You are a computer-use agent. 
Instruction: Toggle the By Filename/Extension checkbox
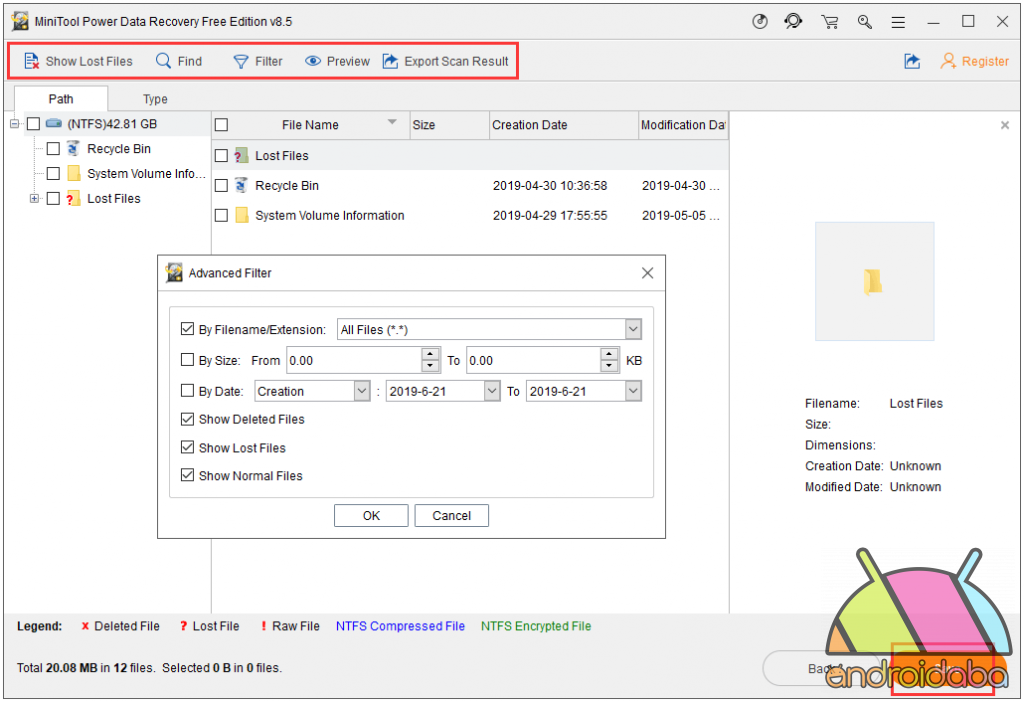187,328
